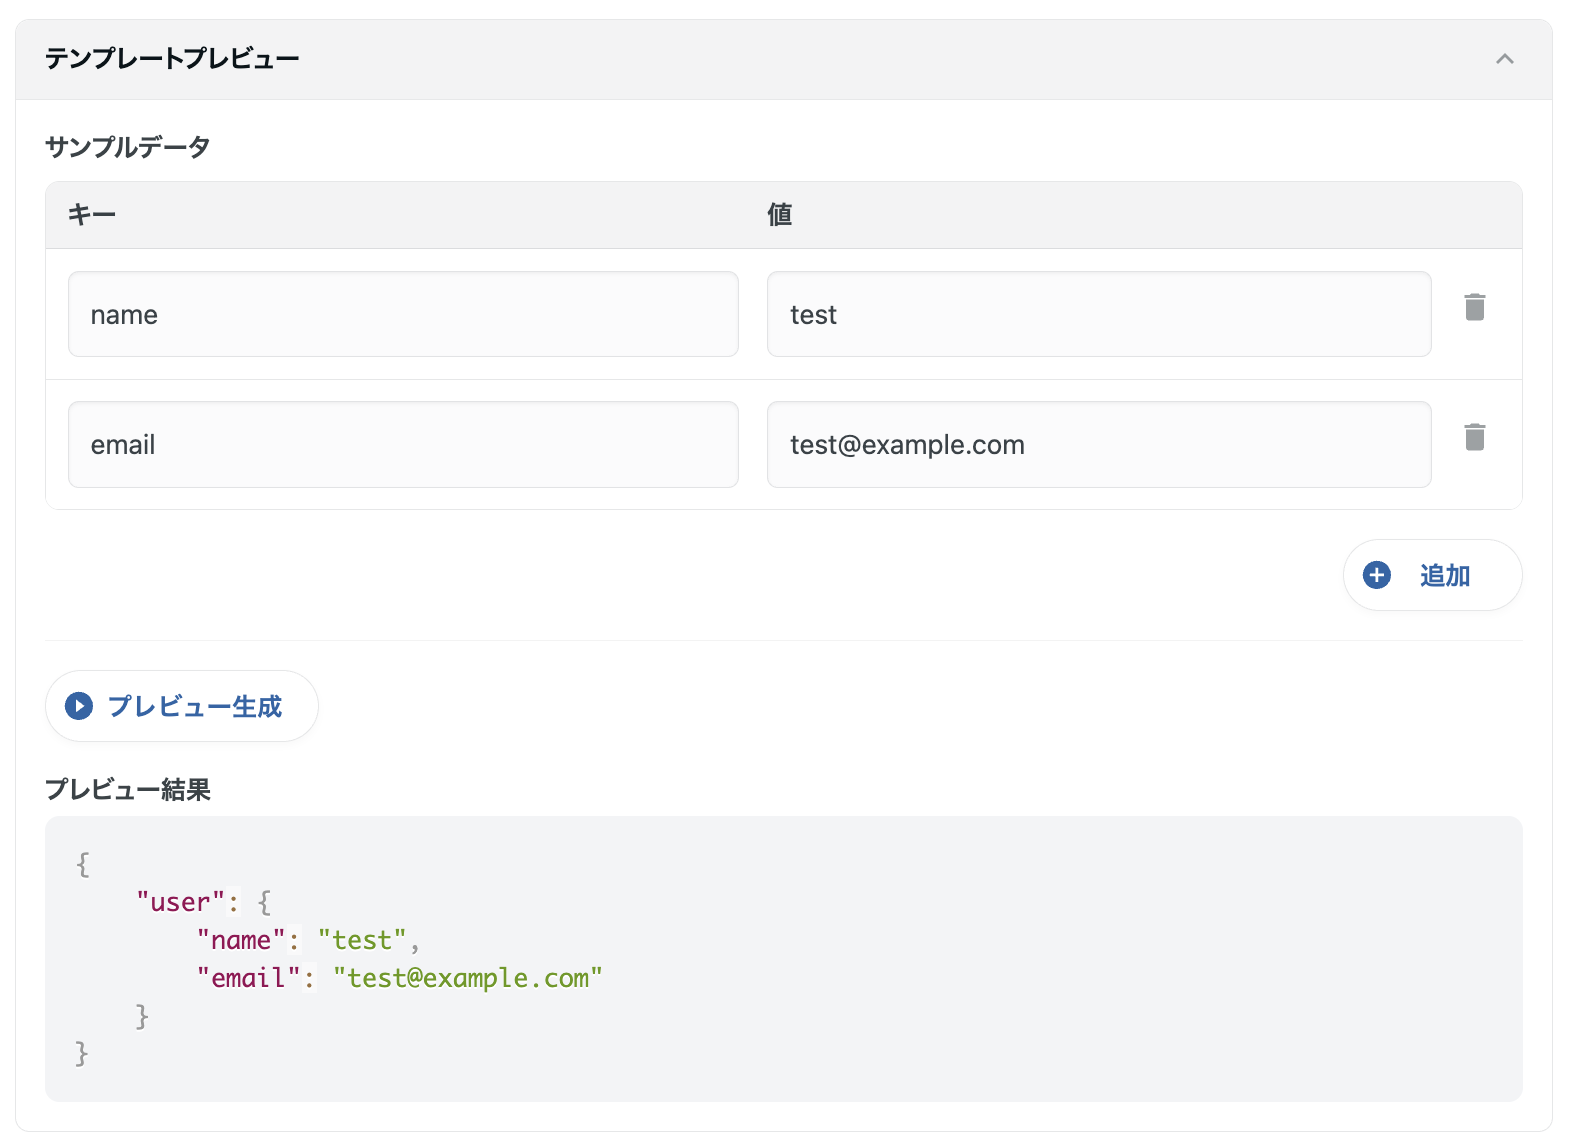Click the plus icon in 追加 button
The height and width of the screenshot is (1144, 1574).
pos(1377,575)
